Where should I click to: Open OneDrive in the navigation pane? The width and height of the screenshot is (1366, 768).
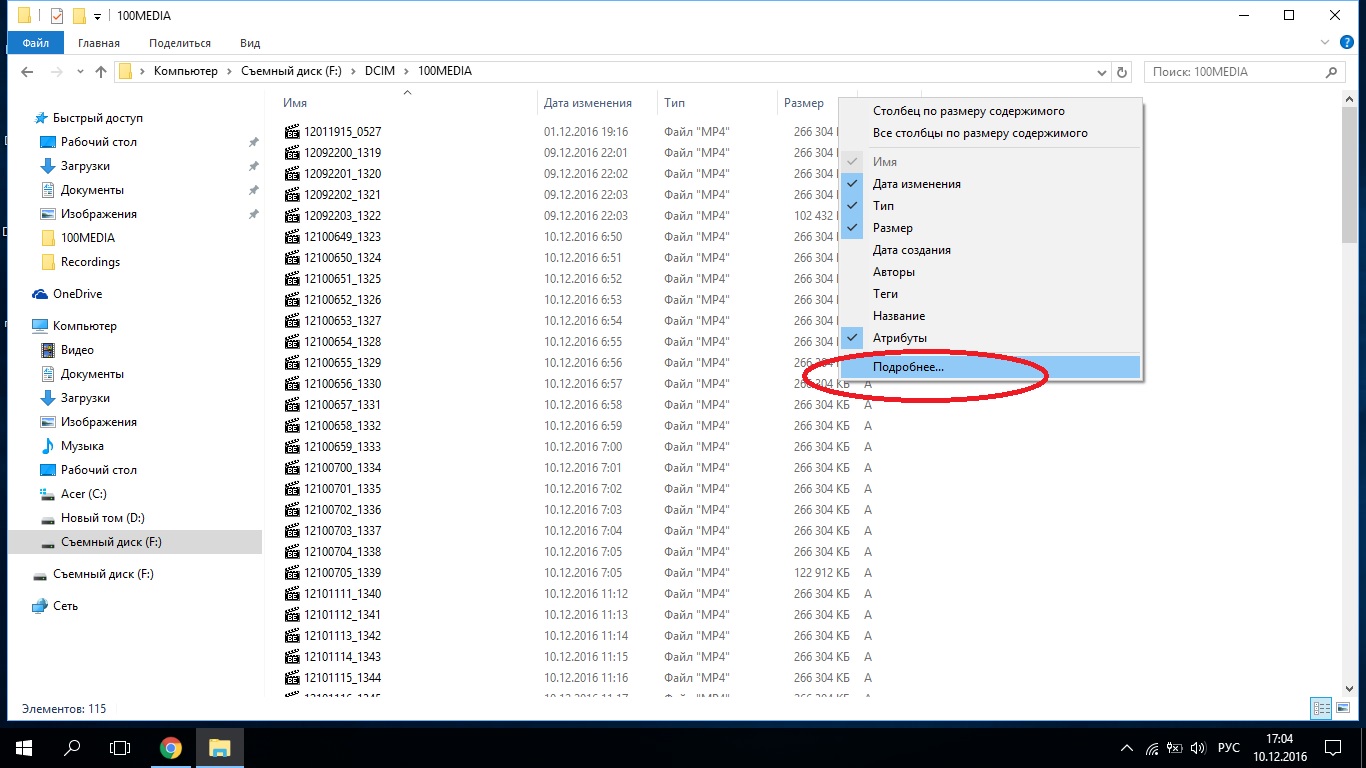[x=77, y=294]
